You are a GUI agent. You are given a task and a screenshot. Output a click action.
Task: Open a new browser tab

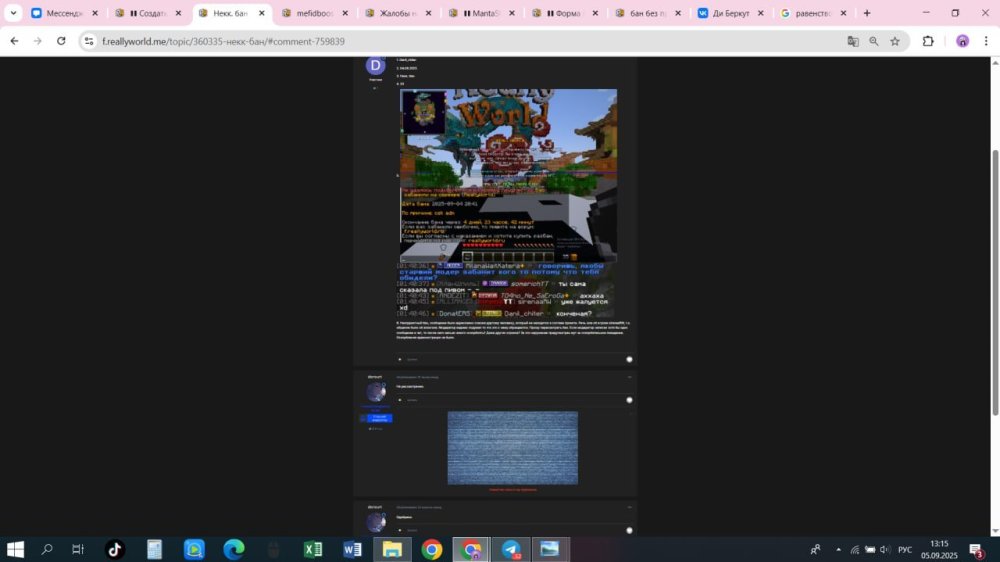867,13
